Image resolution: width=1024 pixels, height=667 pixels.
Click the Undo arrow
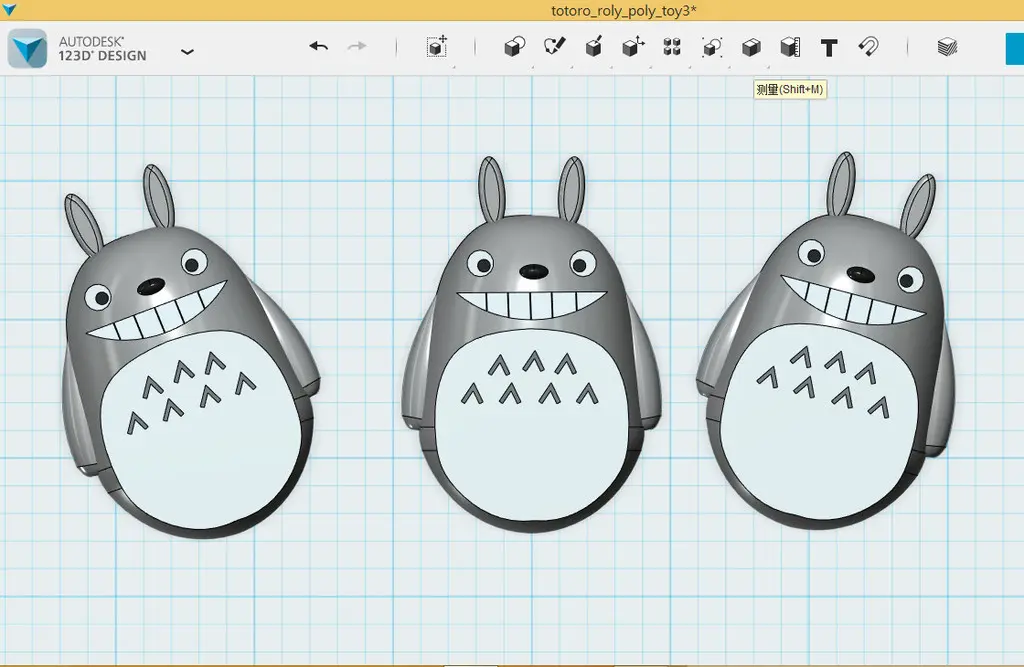coord(319,47)
